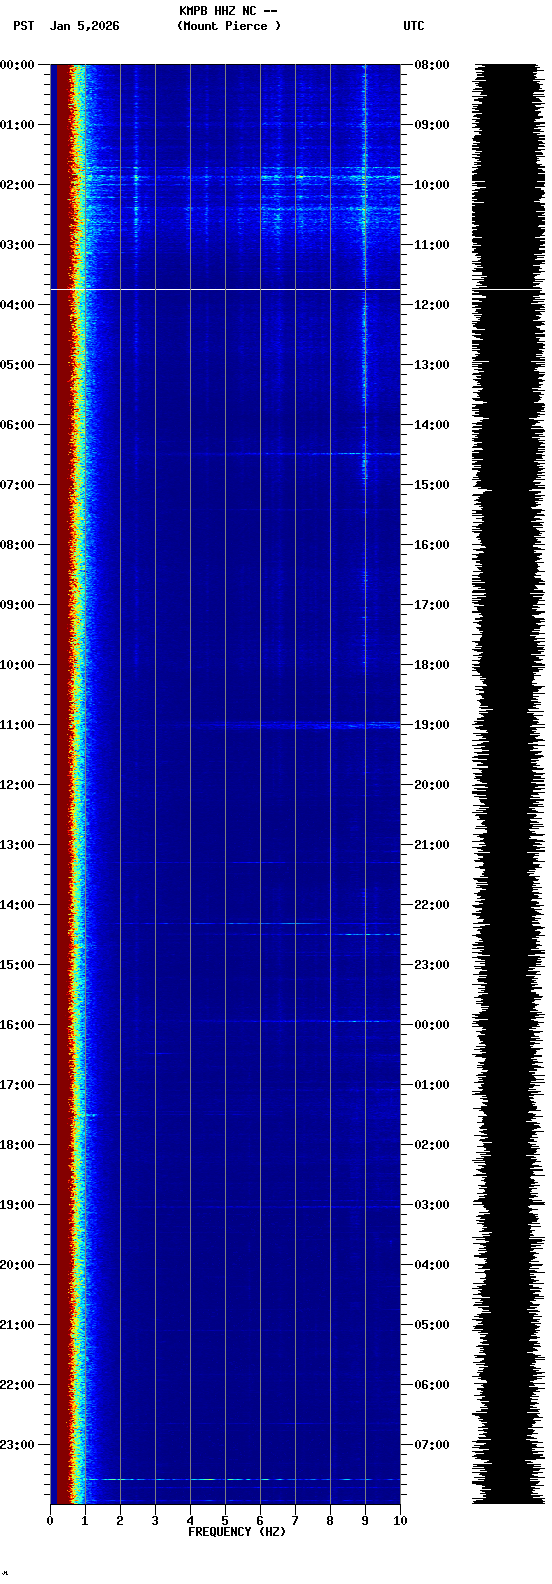This screenshot has width=552, height=1584.
Task: Click the 02:00 UTC right-axis label
Action: click(x=432, y=1145)
